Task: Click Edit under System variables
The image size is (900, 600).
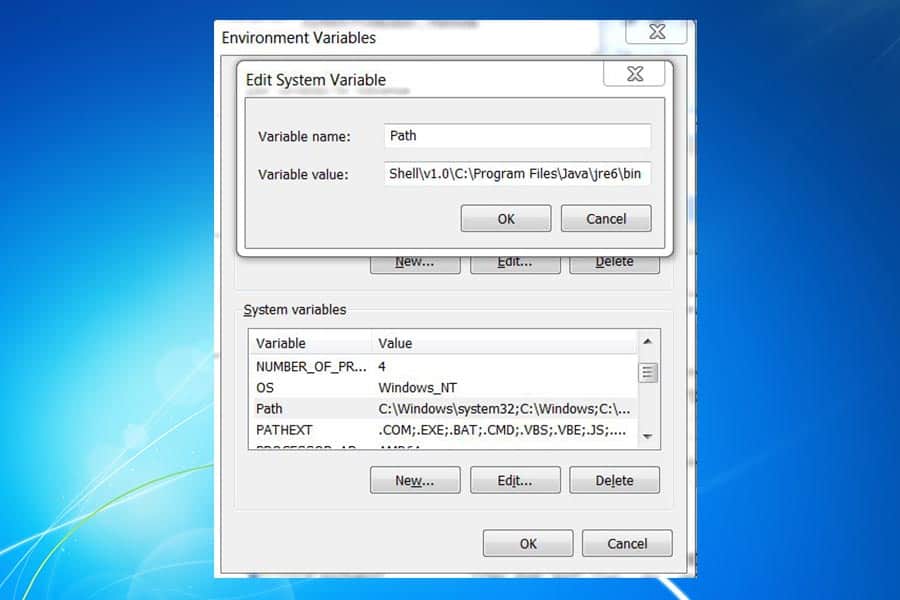Action: [x=514, y=480]
